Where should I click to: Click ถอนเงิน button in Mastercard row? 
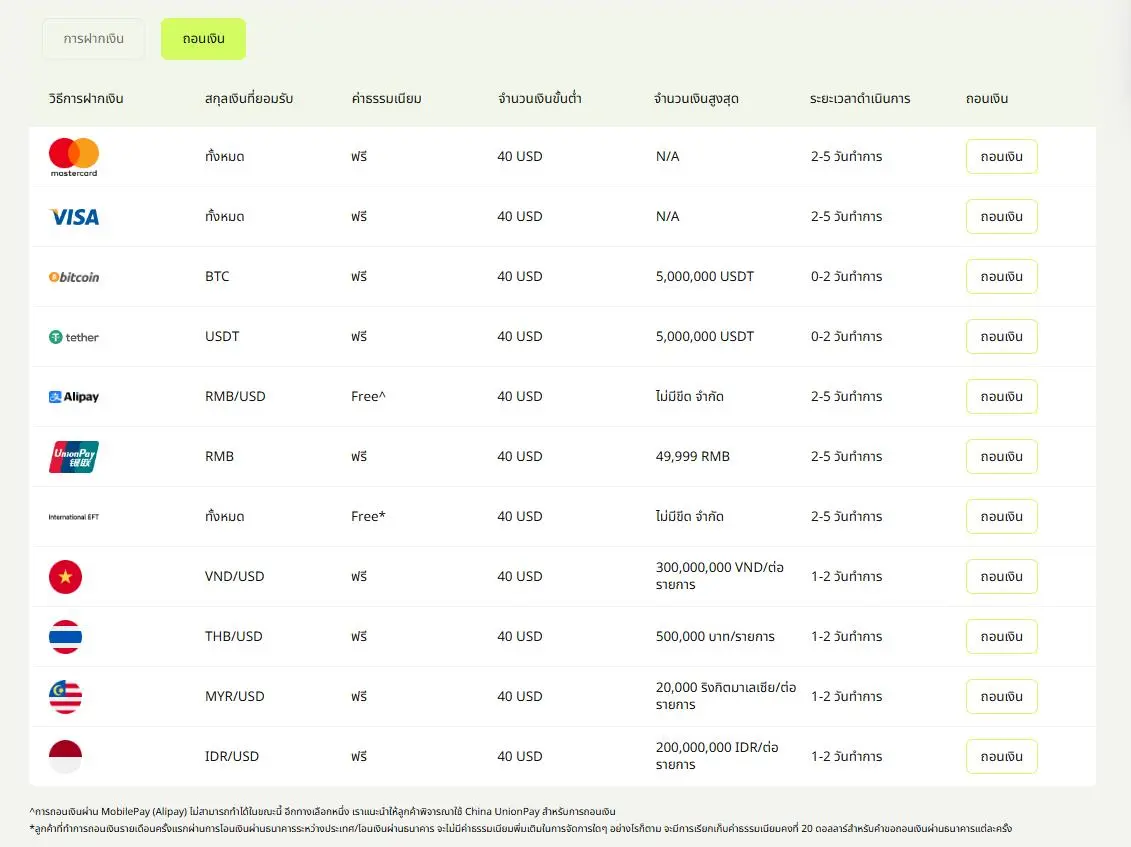pyautogui.click(x=1001, y=157)
